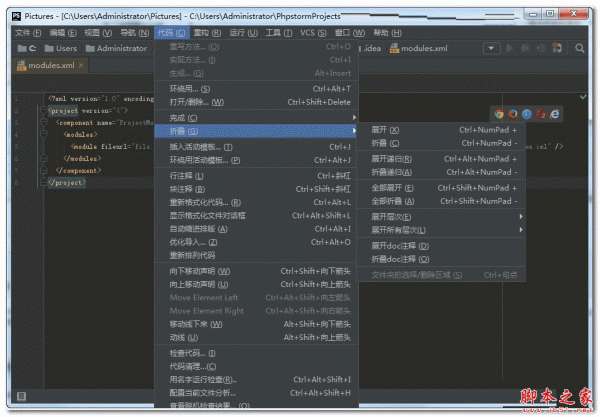Expand the 完成 (C) submenu arrow

coord(354,117)
